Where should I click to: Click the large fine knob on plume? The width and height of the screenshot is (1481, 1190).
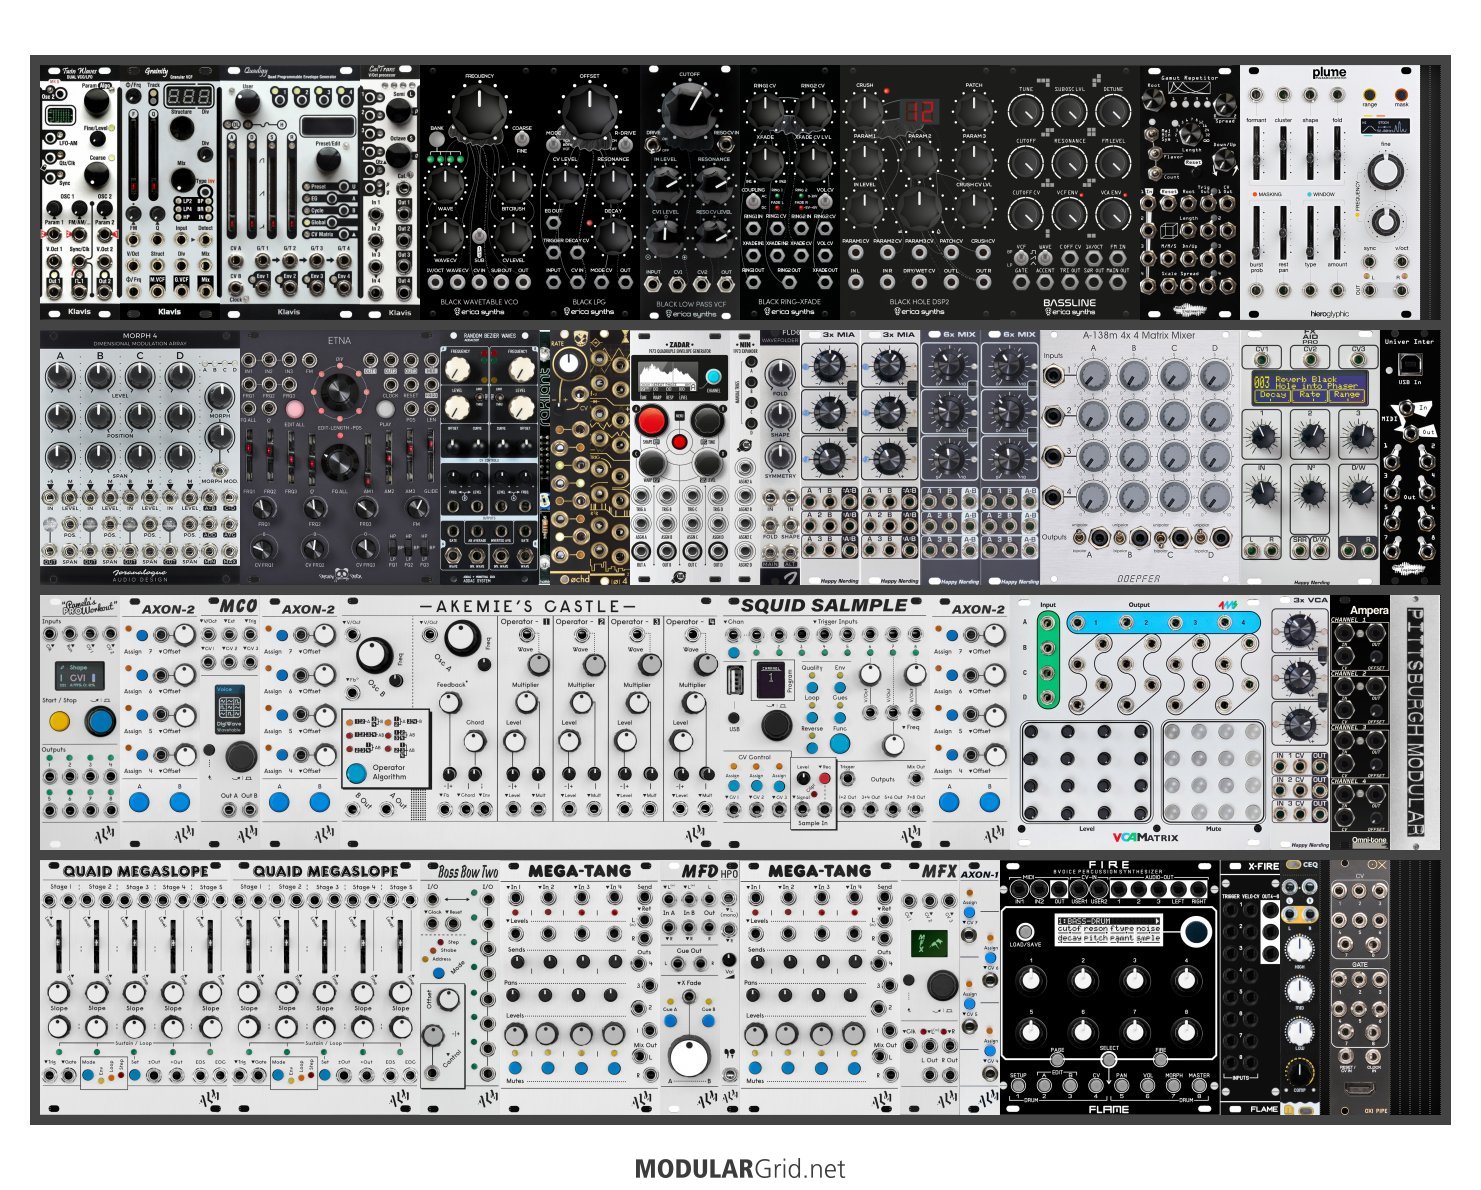pyautogui.click(x=1385, y=172)
